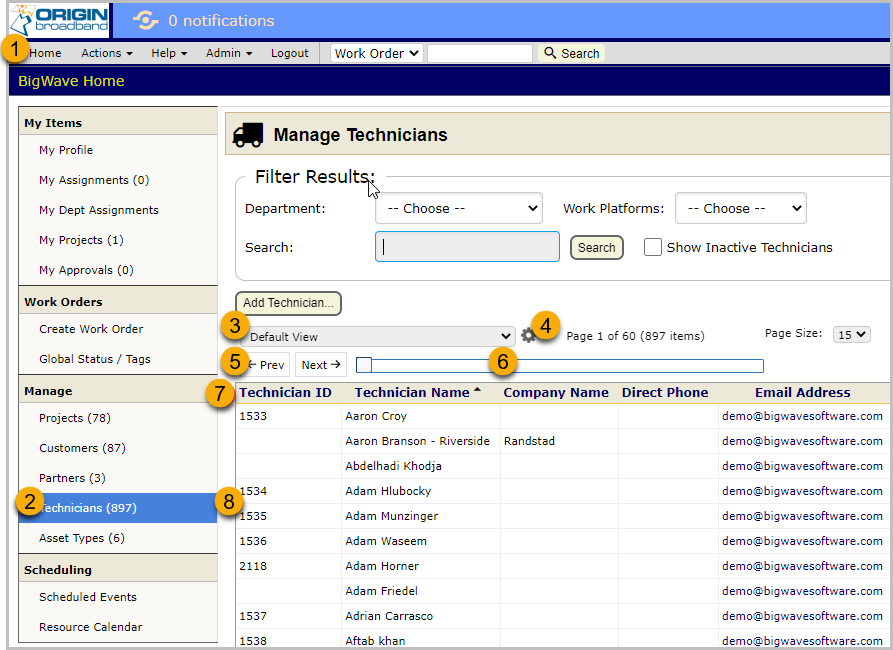Go to Home in the menu bar
Viewport: 893px width, 650px height.
tap(45, 53)
